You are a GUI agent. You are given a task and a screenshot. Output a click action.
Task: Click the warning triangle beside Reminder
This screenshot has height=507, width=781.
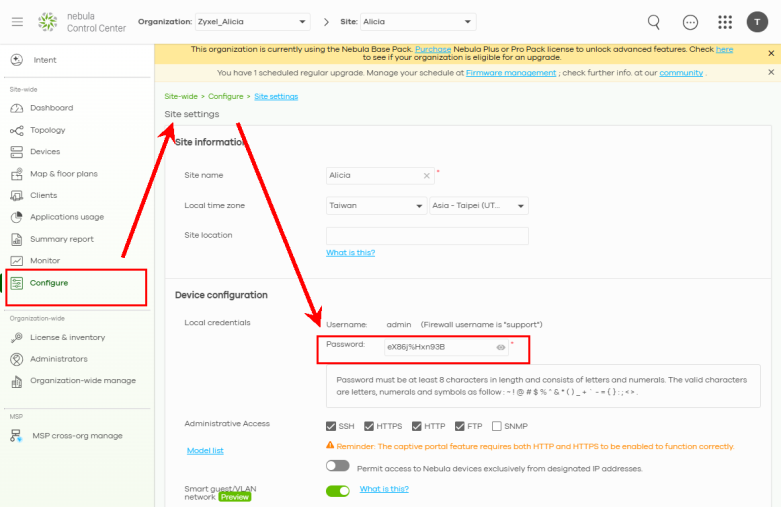[330, 445]
